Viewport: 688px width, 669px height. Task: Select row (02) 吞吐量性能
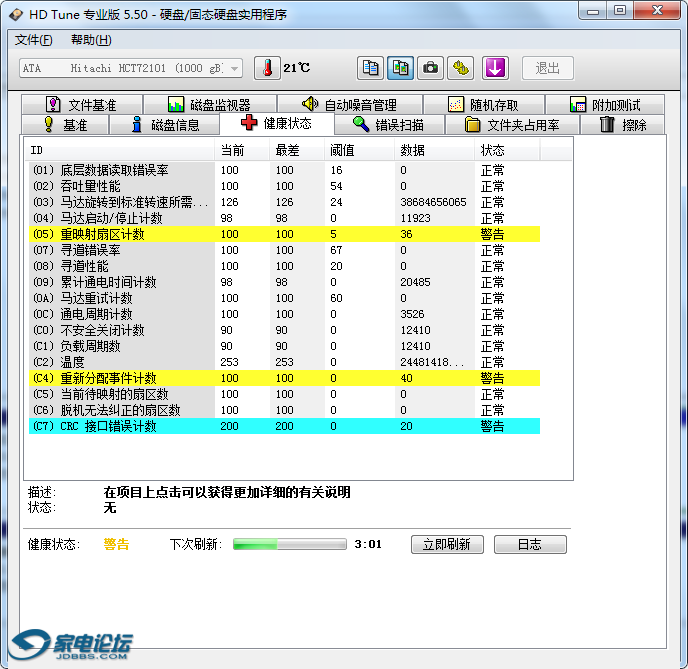tap(284, 186)
